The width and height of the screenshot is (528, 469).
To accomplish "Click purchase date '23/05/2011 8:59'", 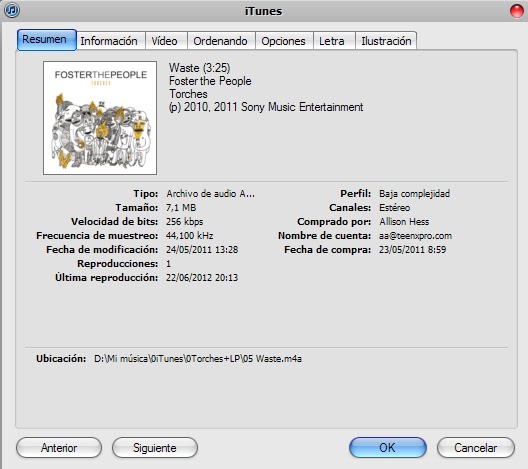I will click(x=412, y=249).
